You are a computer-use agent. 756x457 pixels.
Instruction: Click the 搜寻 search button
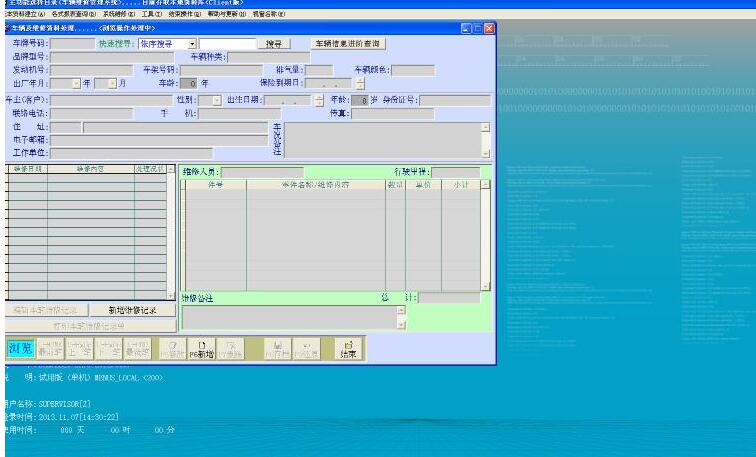point(274,44)
